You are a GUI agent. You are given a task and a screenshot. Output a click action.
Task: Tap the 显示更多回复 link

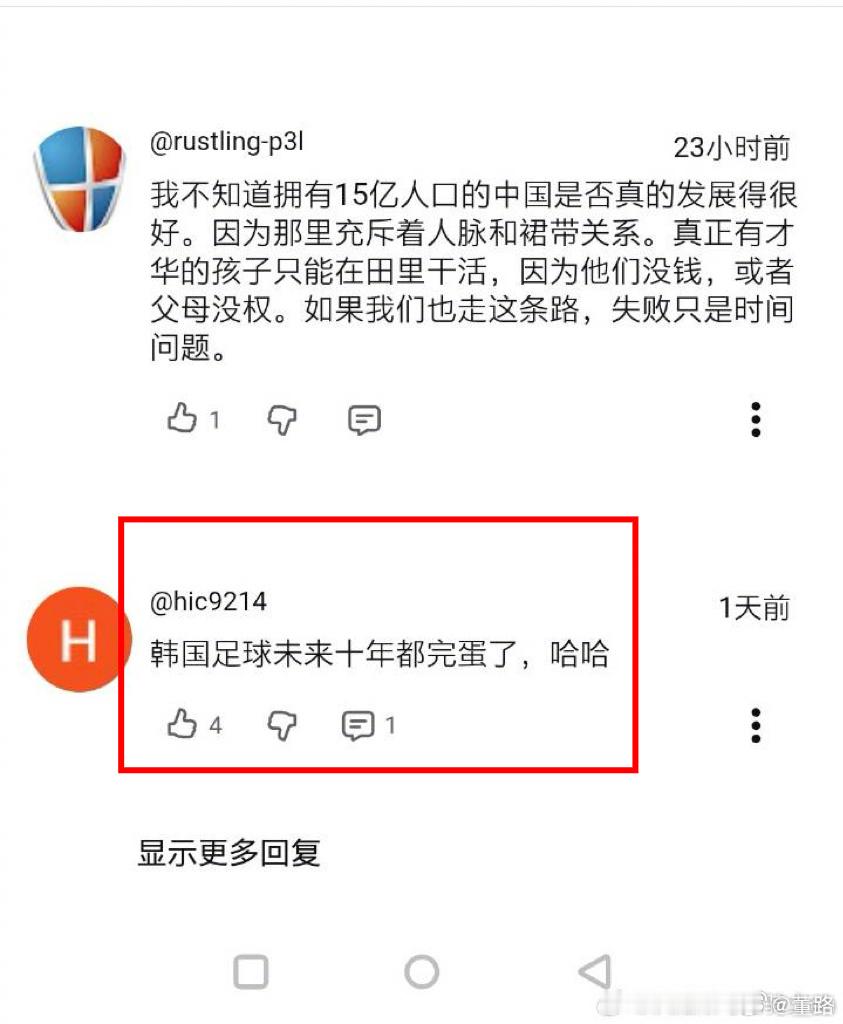pyautogui.click(x=229, y=852)
